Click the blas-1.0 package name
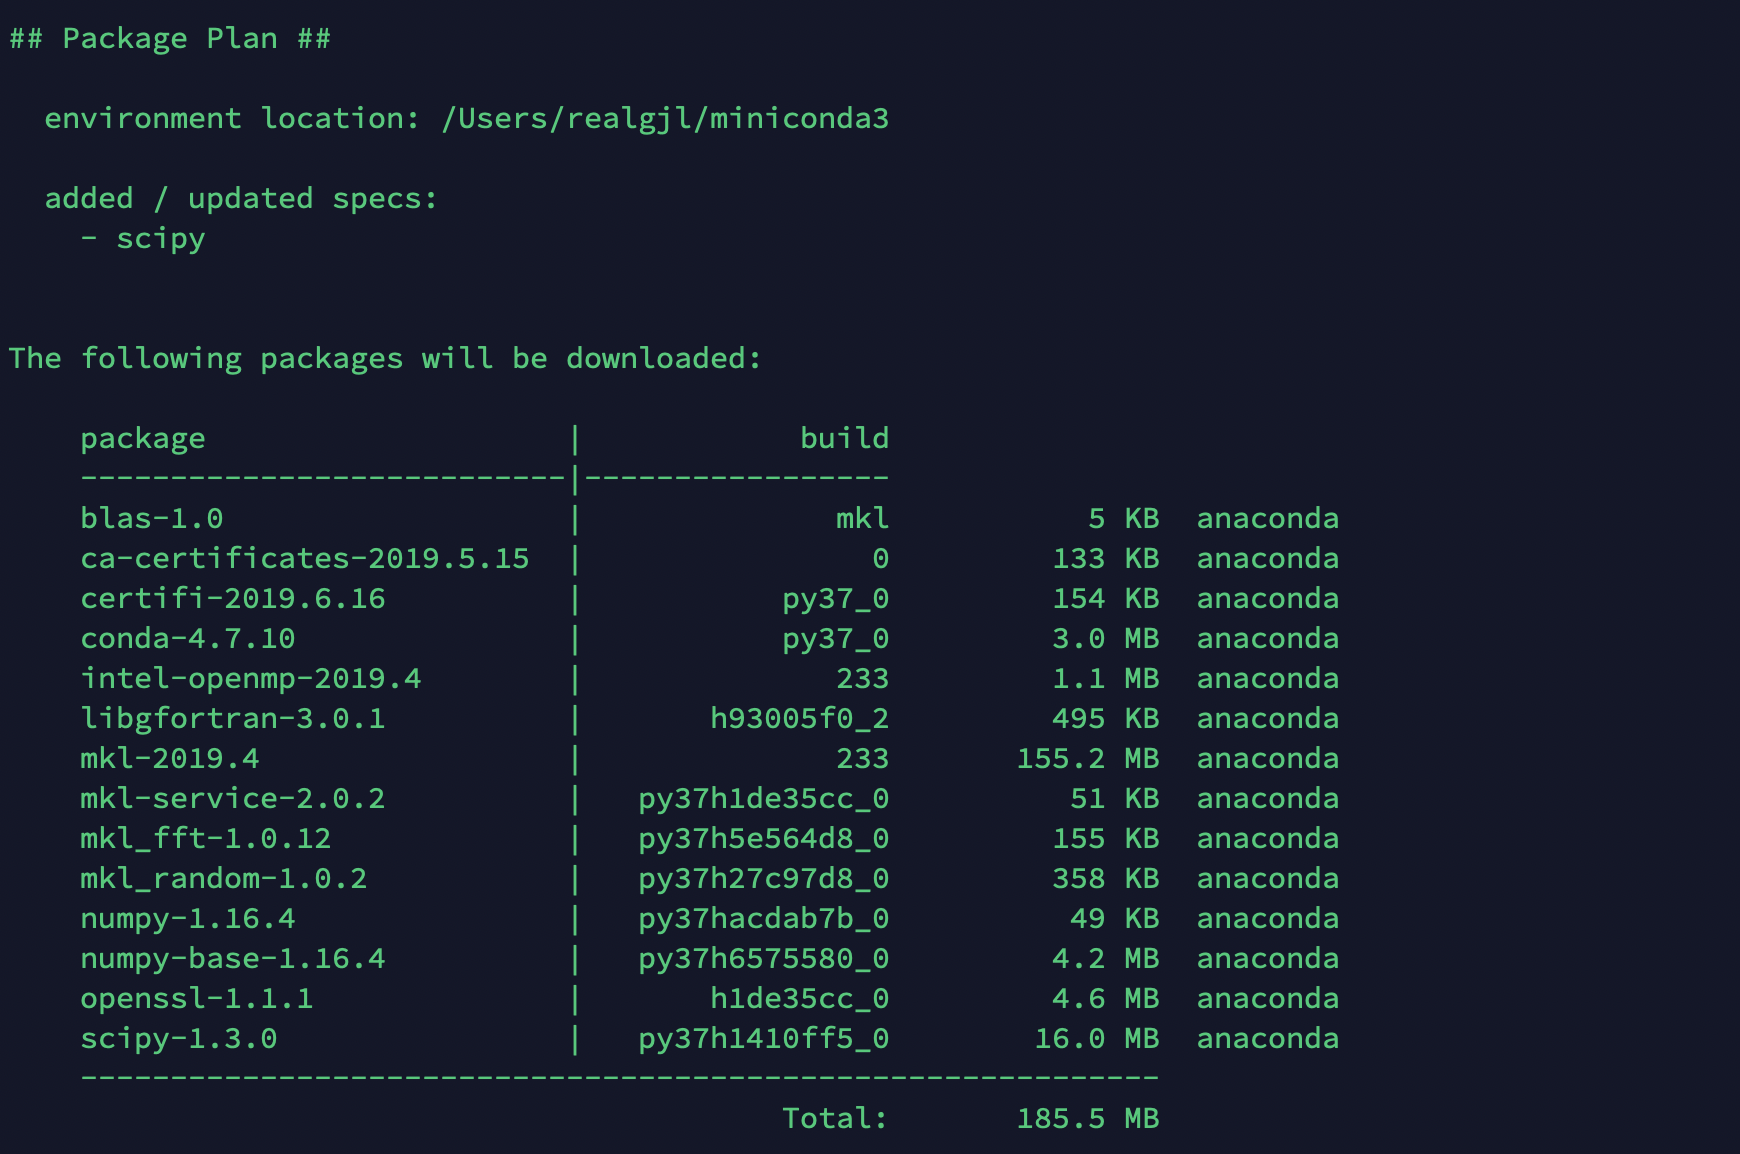 pos(152,519)
